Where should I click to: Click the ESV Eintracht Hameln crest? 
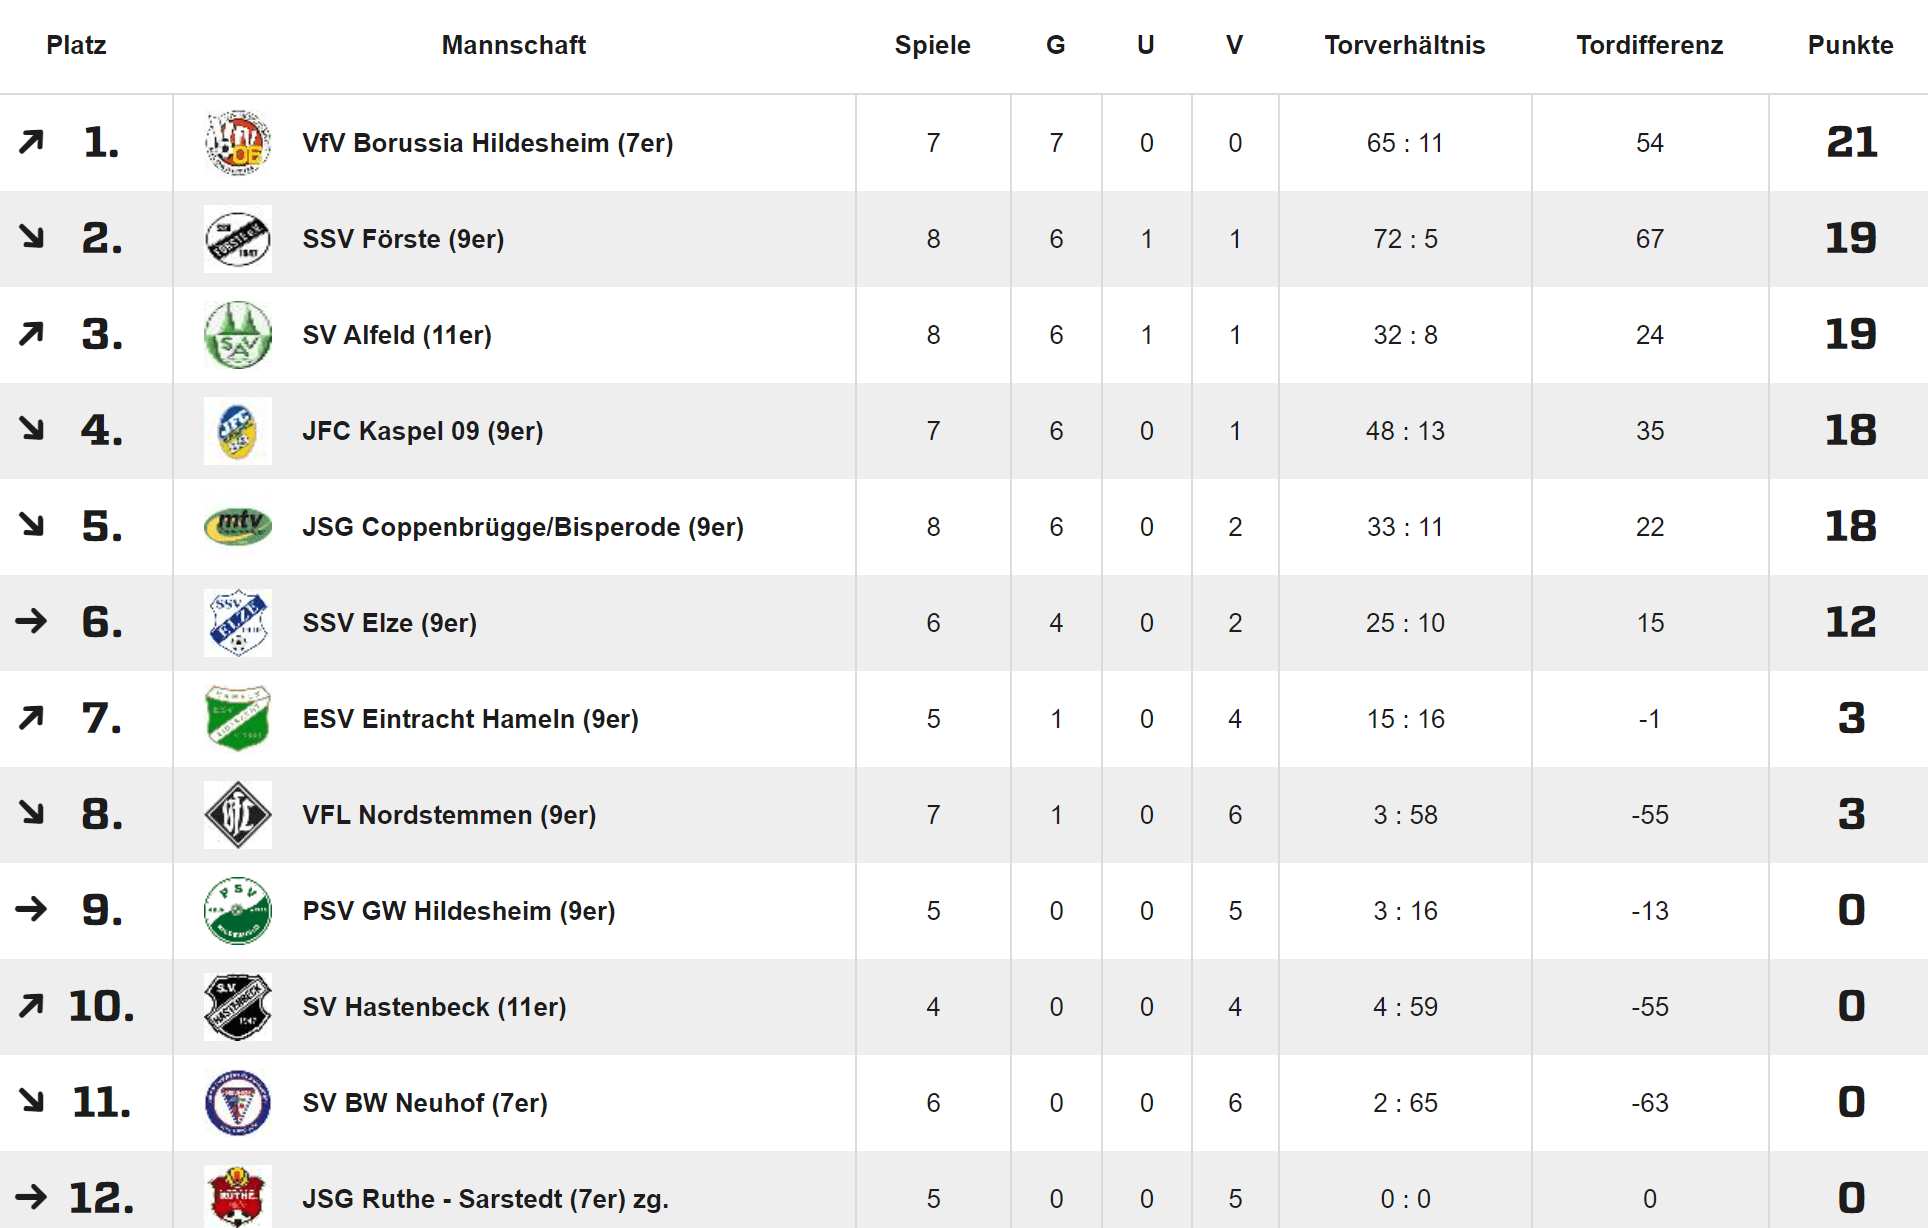pyautogui.click(x=238, y=719)
